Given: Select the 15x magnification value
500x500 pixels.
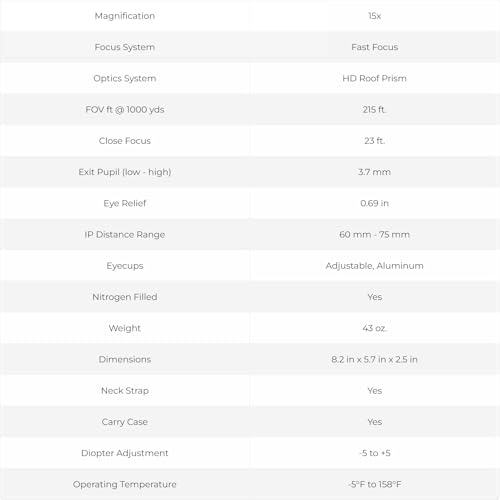Looking at the screenshot, I should pyautogui.click(x=374, y=16).
